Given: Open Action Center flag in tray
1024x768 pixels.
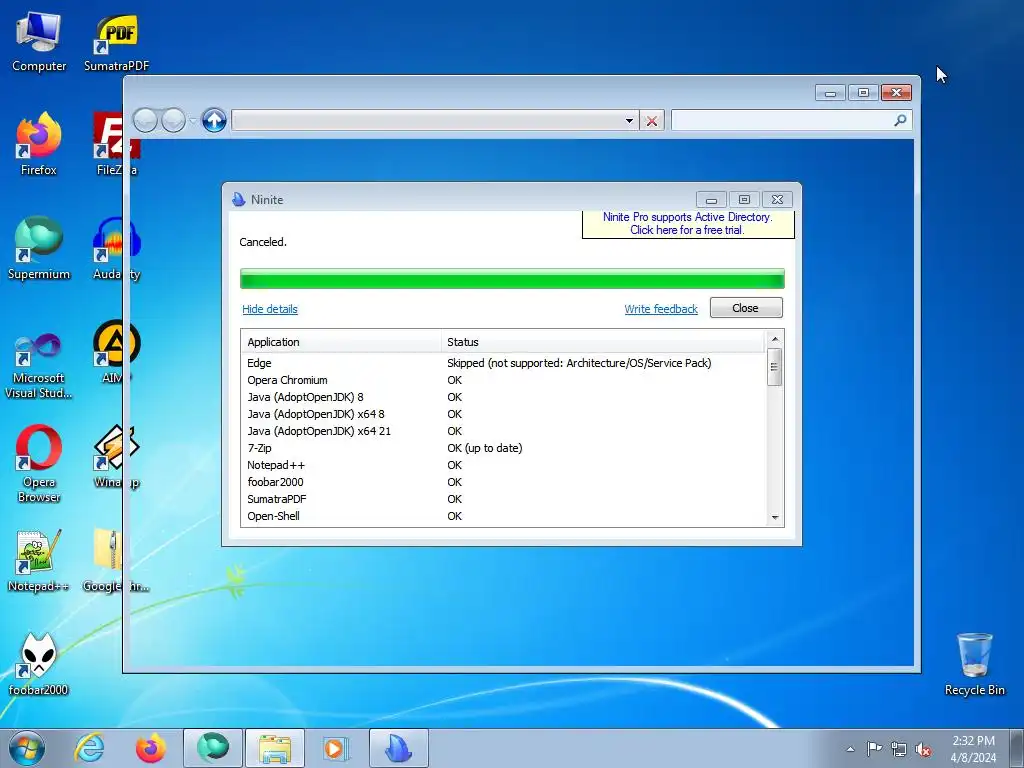Looking at the screenshot, I should [874, 749].
